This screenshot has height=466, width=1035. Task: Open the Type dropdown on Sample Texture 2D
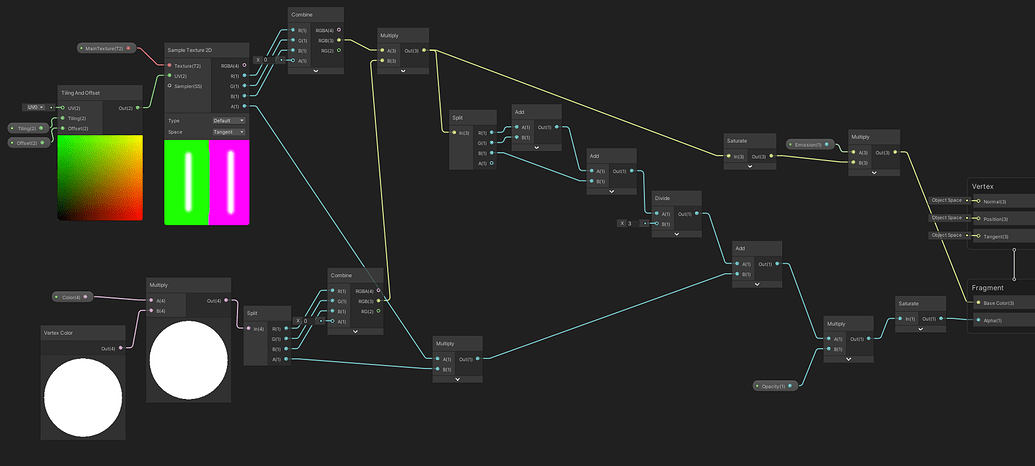coord(228,120)
